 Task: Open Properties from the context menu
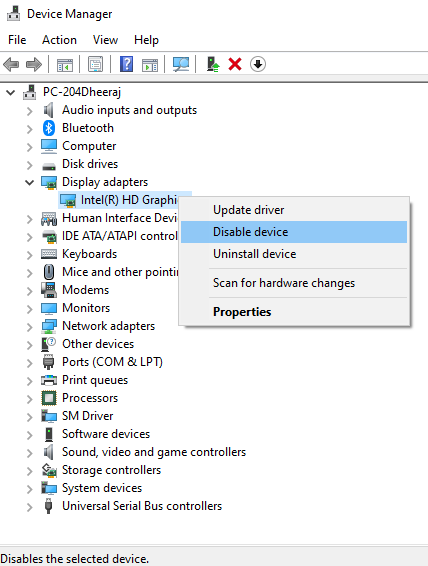tap(294, 312)
